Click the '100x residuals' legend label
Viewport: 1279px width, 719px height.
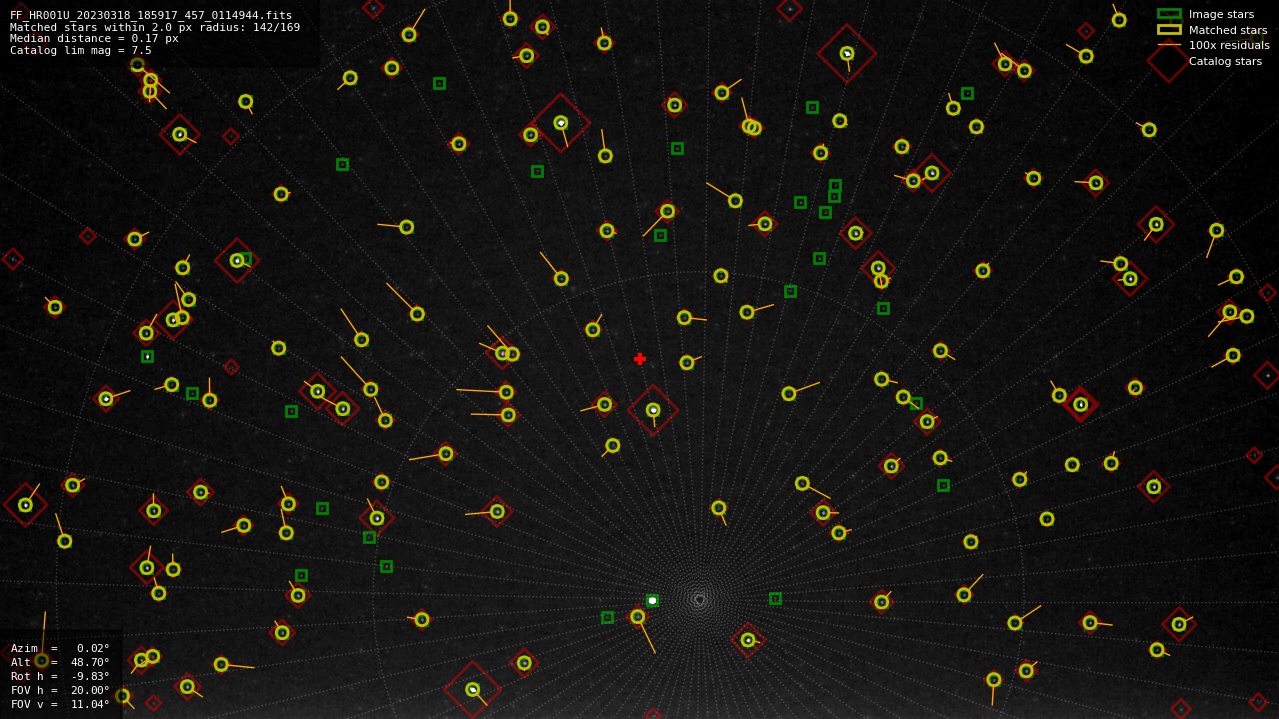click(1229, 45)
